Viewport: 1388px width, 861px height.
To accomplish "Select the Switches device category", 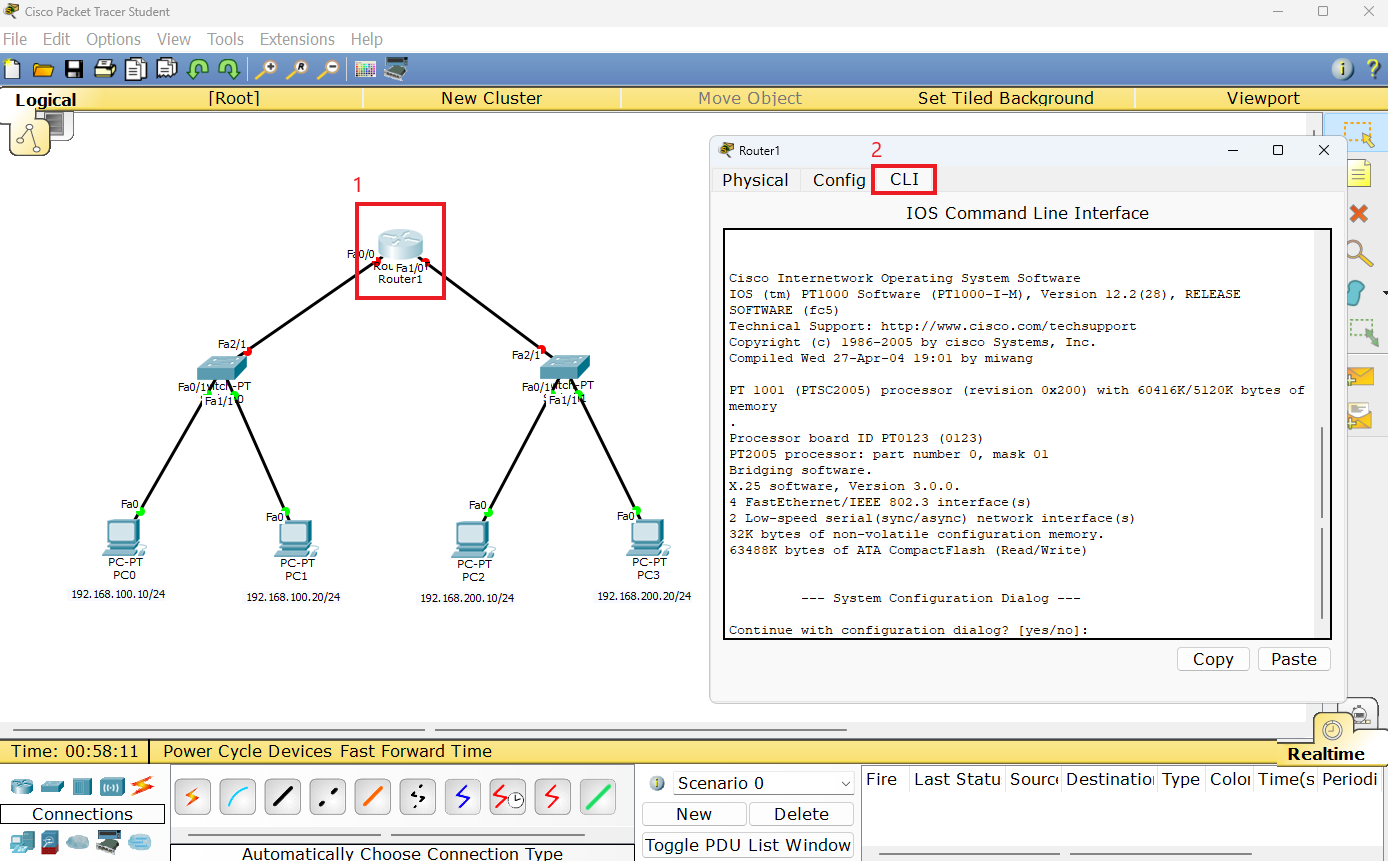I will click(x=53, y=786).
